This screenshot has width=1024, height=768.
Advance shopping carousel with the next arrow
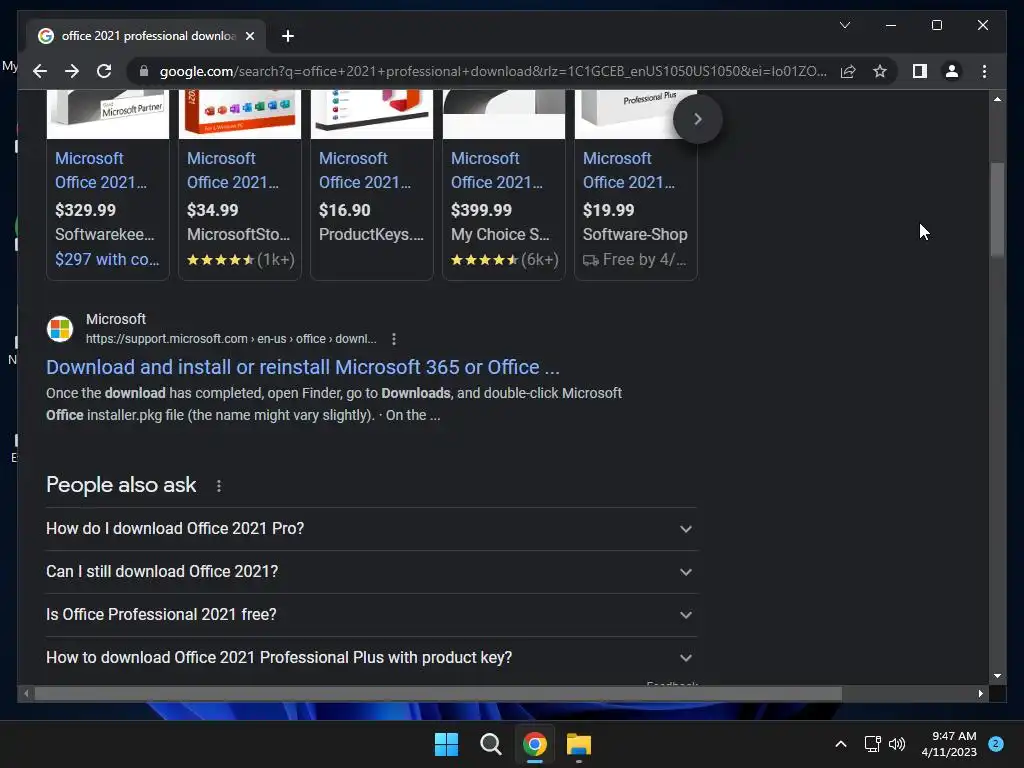click(x=697, y=119)
